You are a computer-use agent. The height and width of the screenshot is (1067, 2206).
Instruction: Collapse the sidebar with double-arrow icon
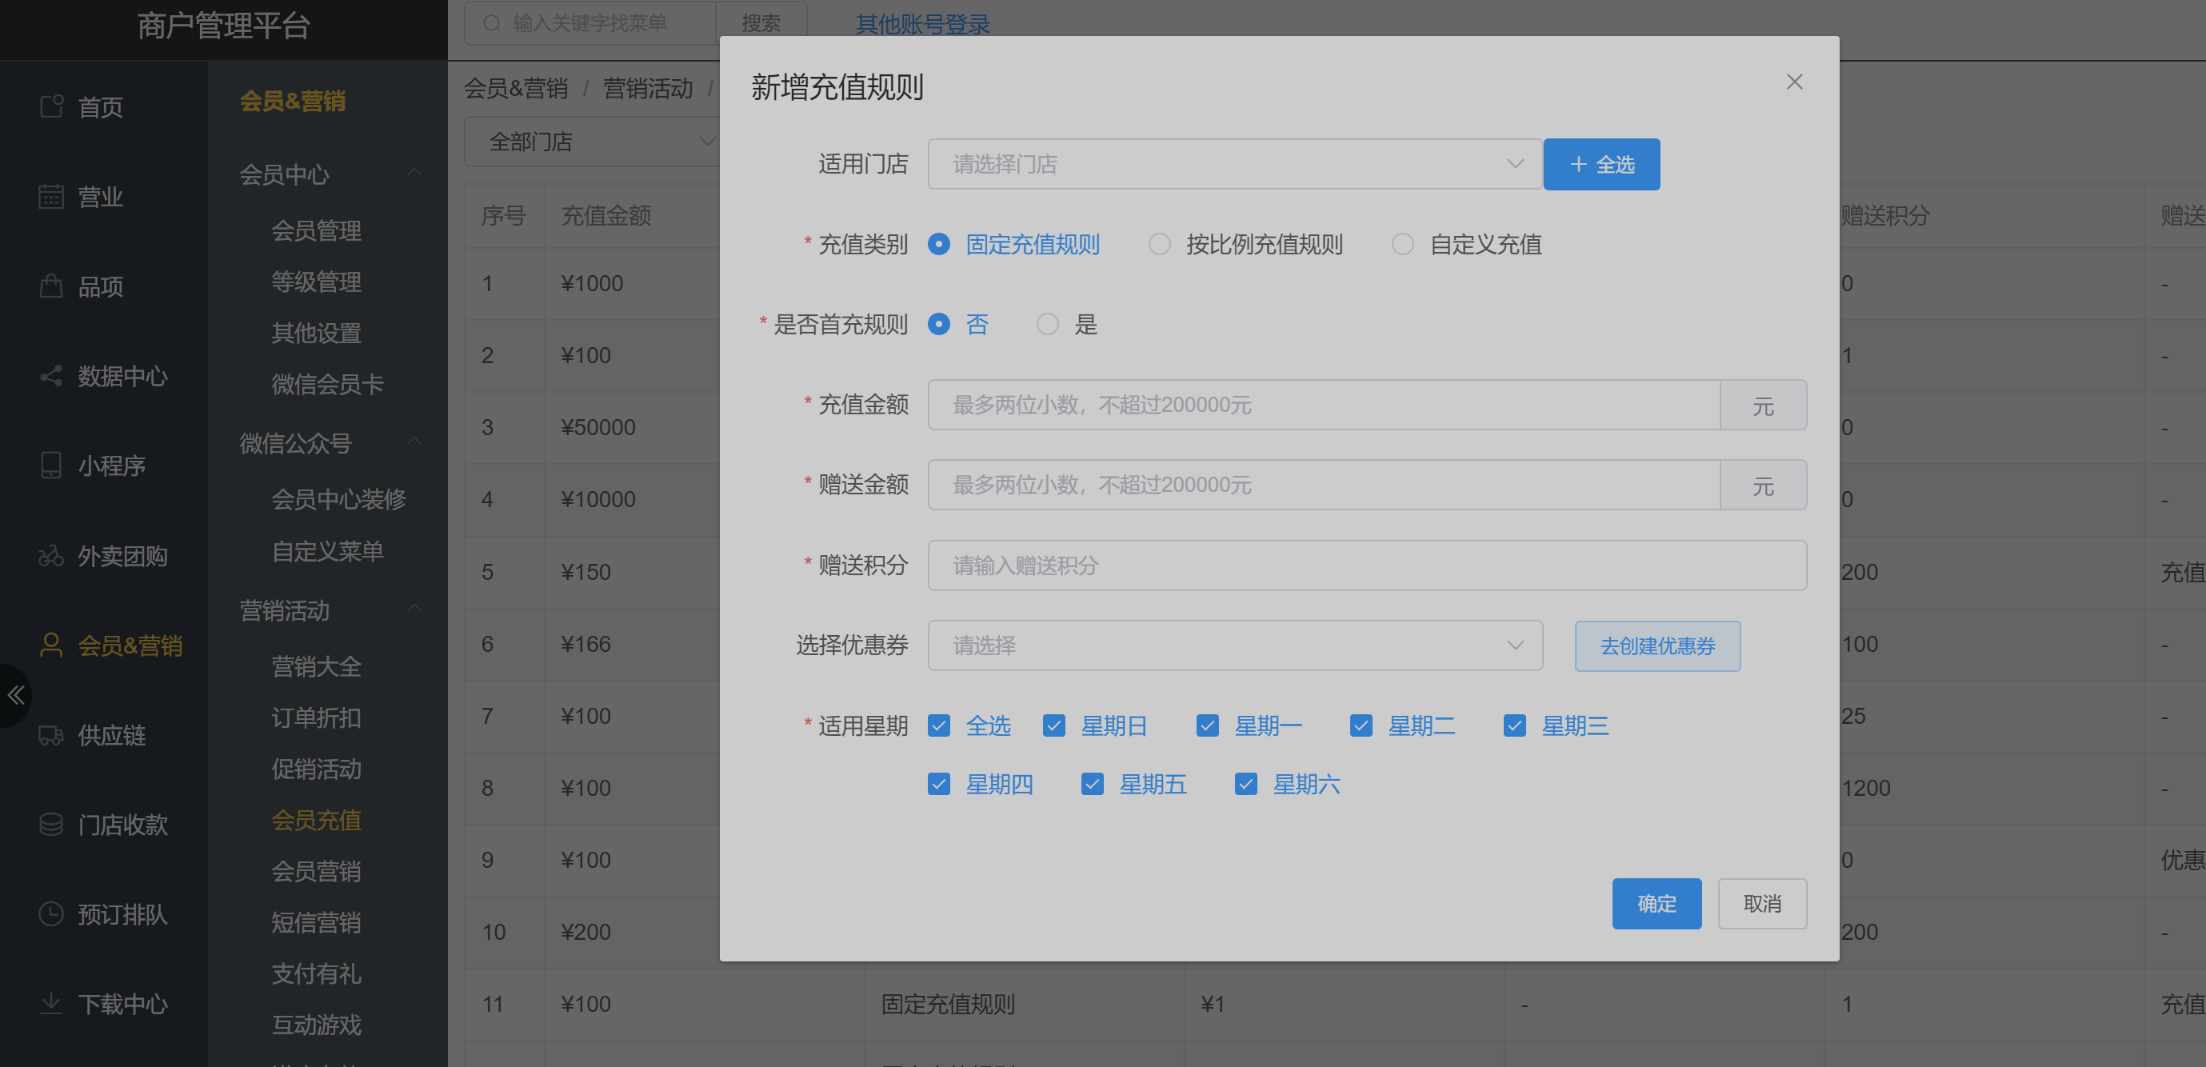coord(16,695)
